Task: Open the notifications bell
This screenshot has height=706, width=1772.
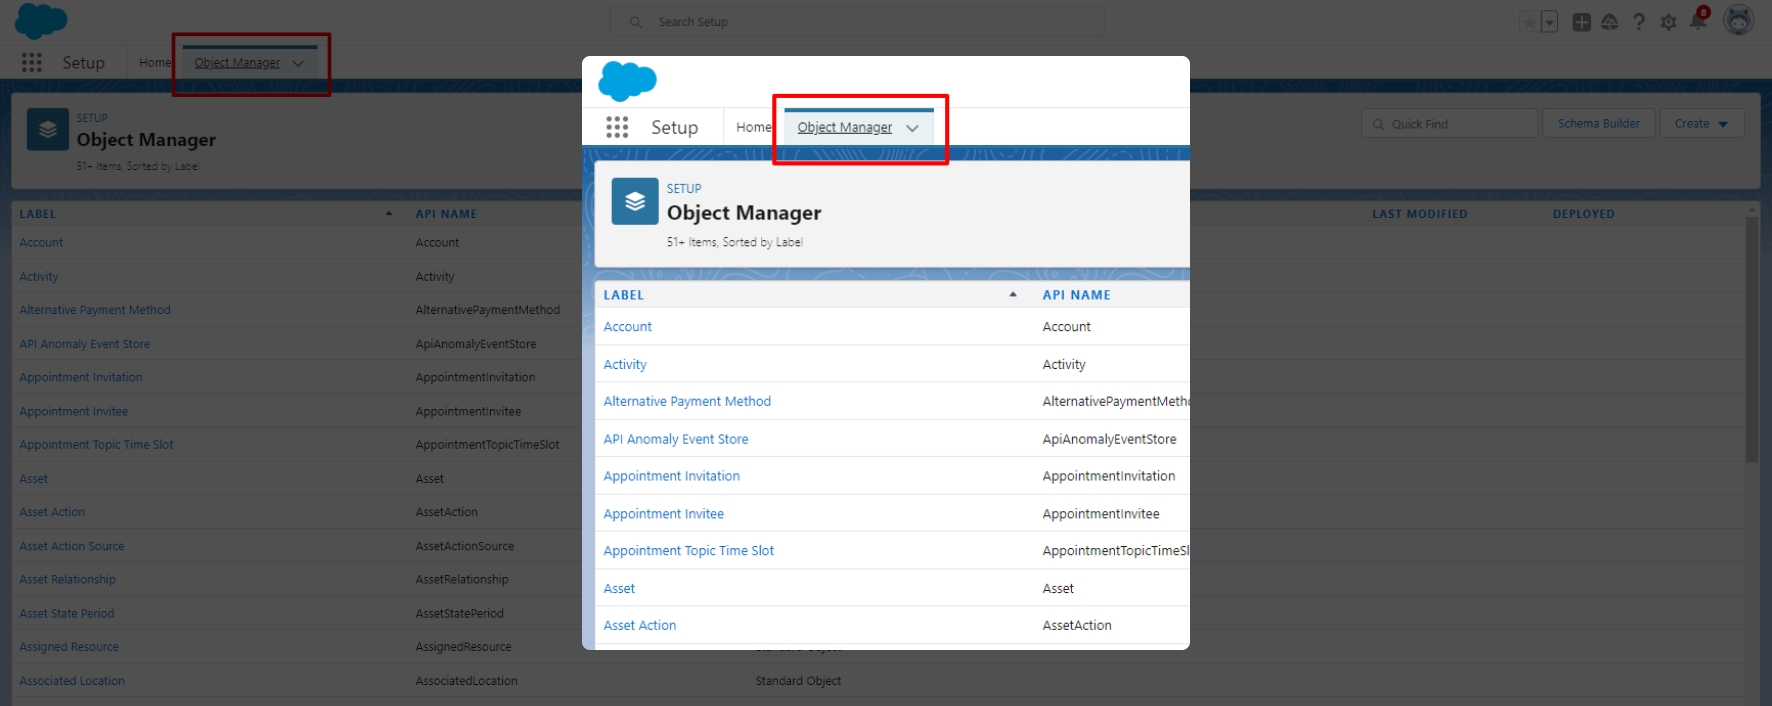Action: pos(1698,21)
